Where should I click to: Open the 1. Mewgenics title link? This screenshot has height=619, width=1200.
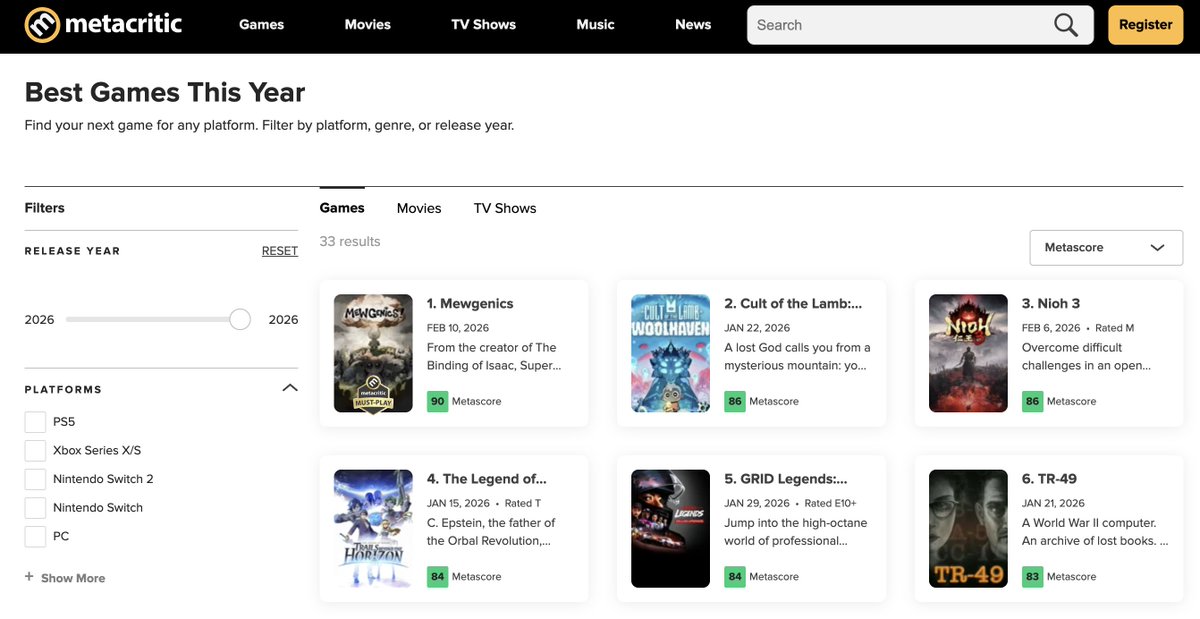(470, 303)
